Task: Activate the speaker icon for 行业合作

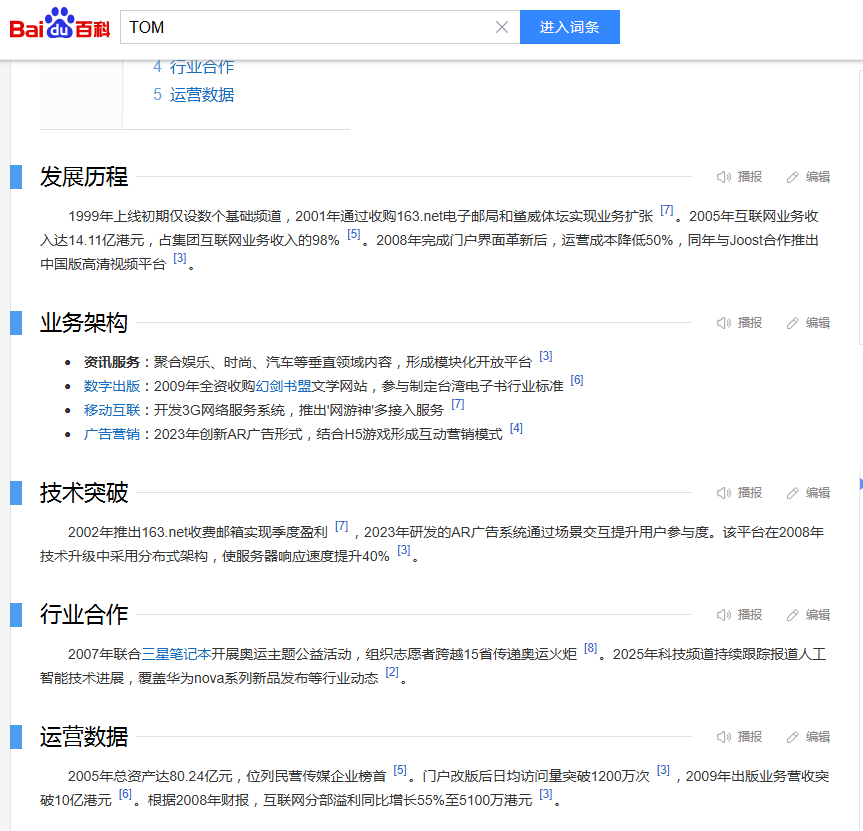Action: tap(725, 614)
